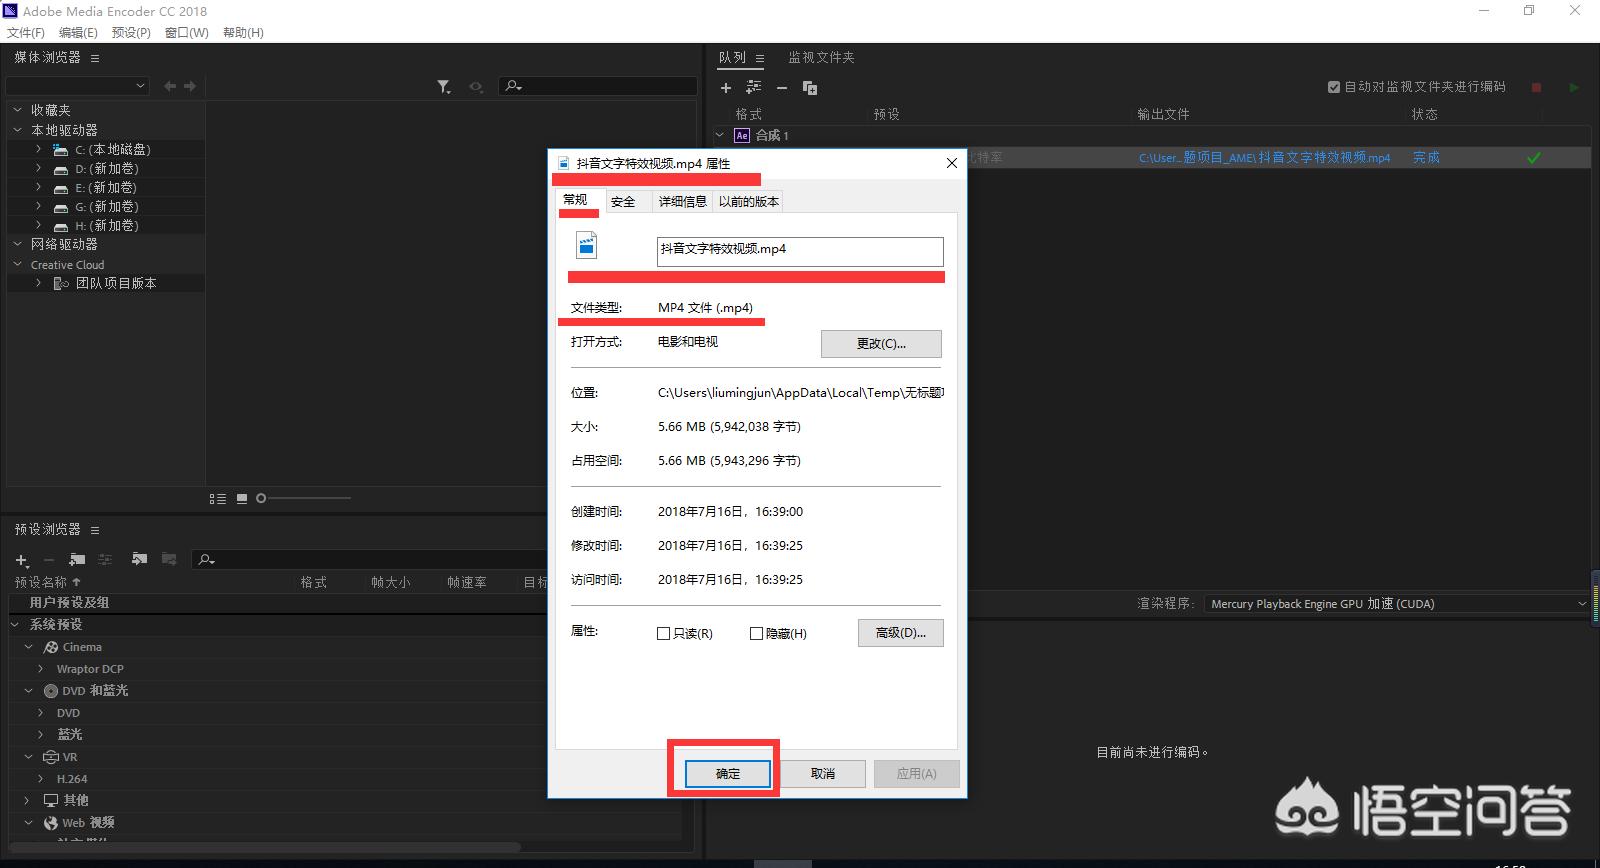Toggle the 只读(R) read-only checkbox
Screen dimensions: 1600x868
(x=663, y=633)
